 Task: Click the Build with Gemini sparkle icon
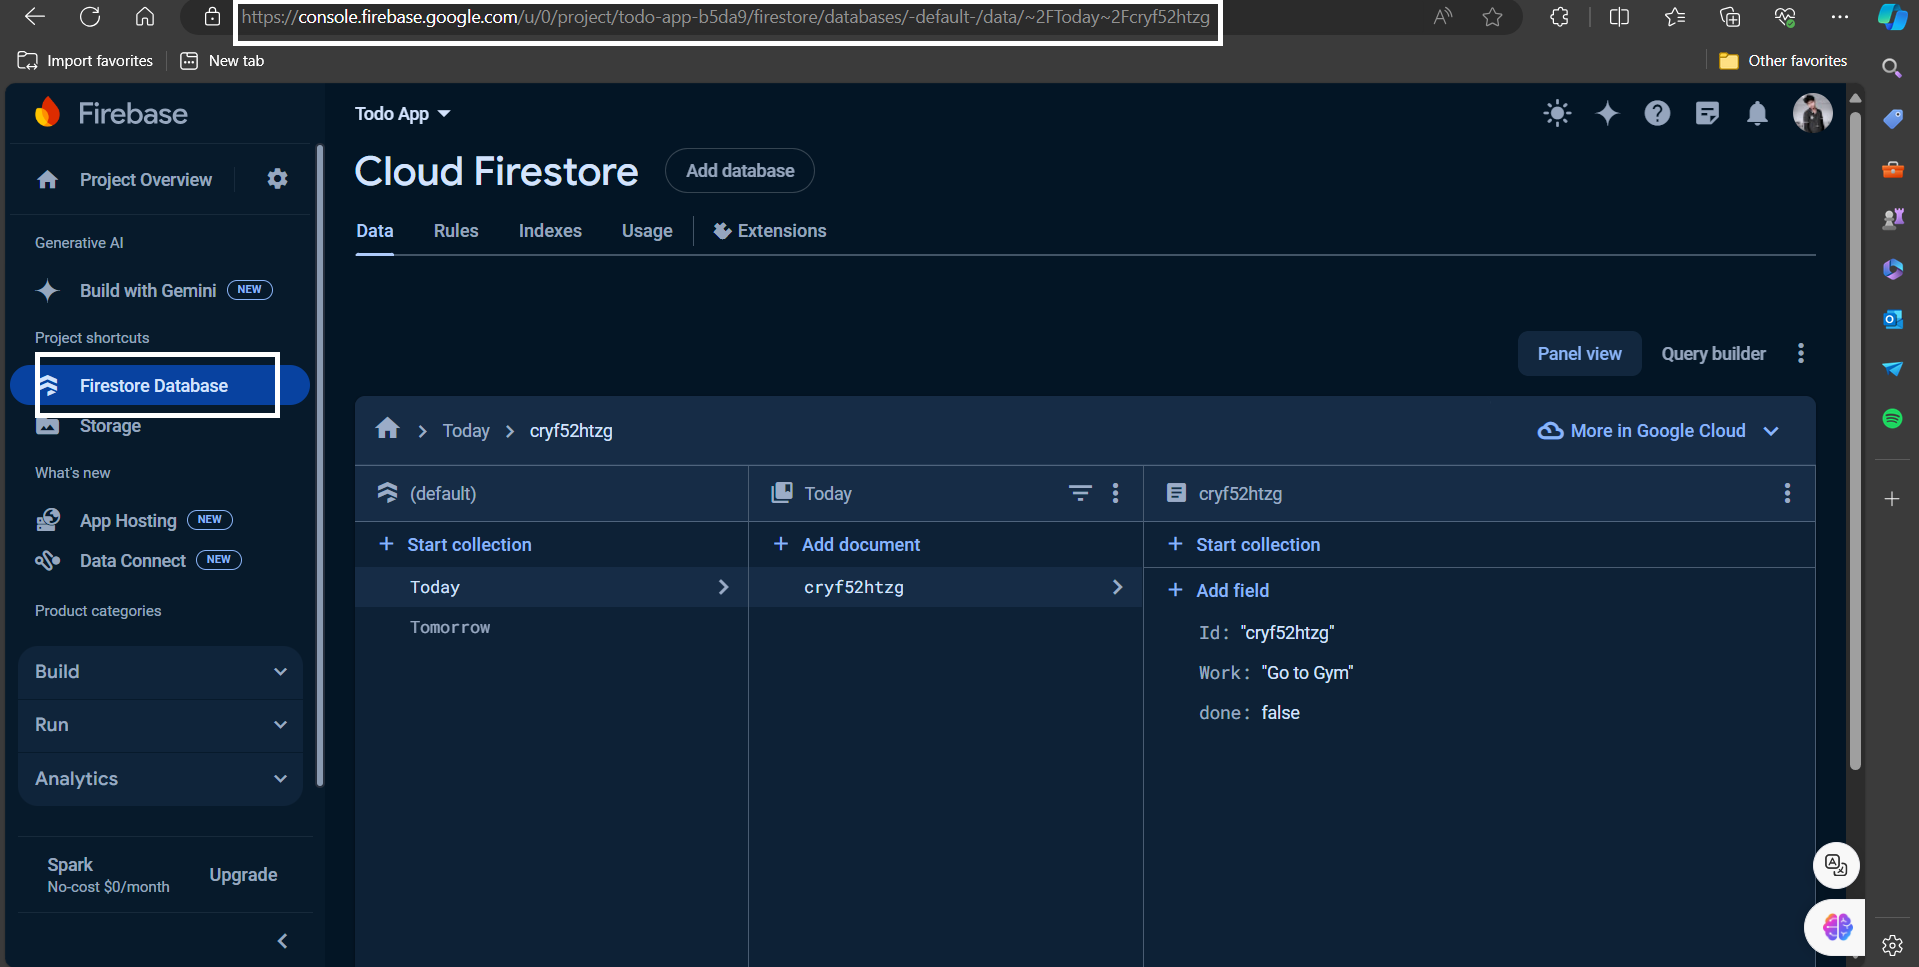click(47, 291)
